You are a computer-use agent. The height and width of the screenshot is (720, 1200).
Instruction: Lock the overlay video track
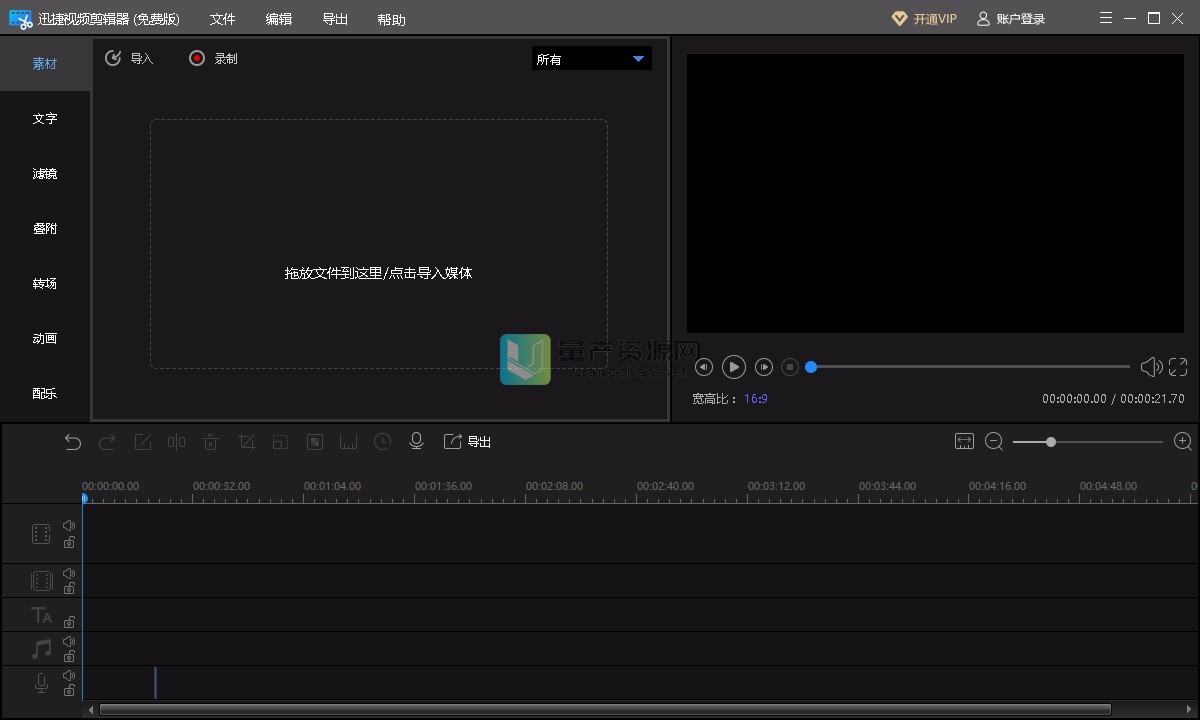pyautogui.click(x=69, y=589)
